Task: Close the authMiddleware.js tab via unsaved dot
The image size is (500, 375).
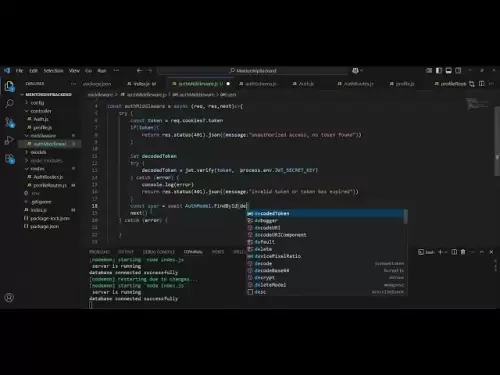Action: (228, 84)
